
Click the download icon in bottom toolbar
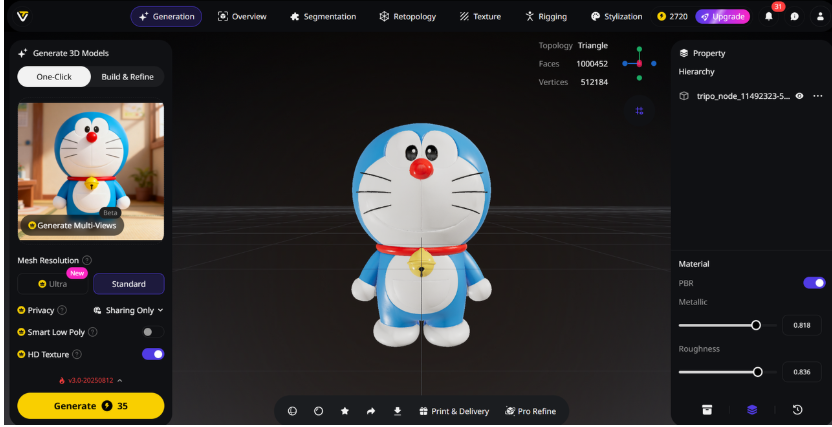[x=397, y=411]
